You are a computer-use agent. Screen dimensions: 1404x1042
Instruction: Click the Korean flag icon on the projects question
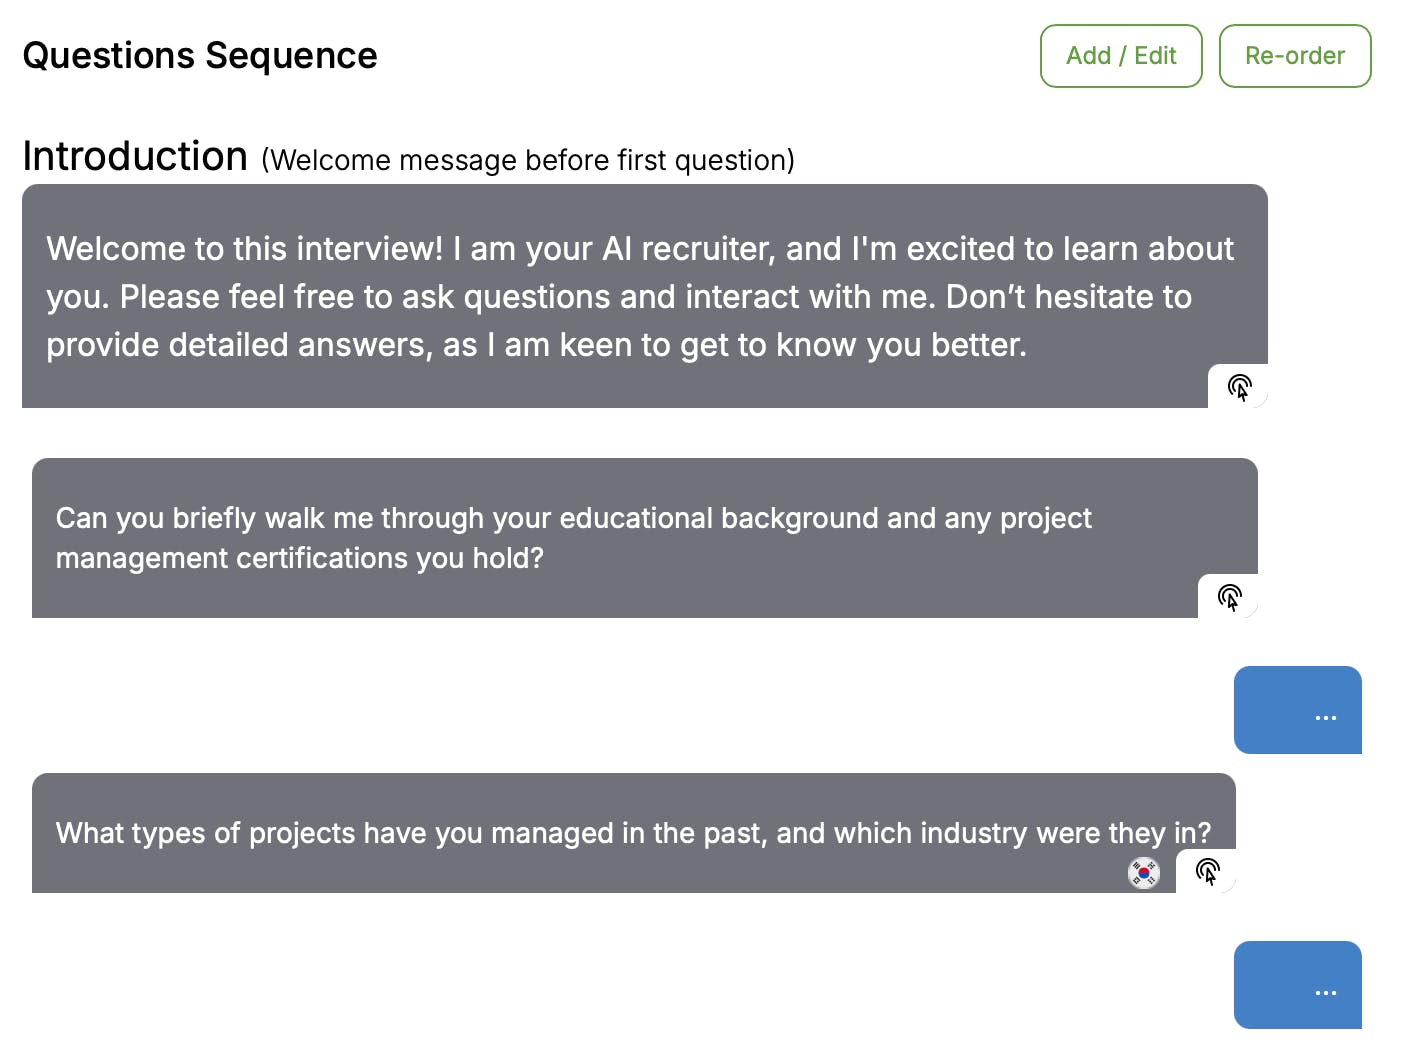click(1143, 873)
